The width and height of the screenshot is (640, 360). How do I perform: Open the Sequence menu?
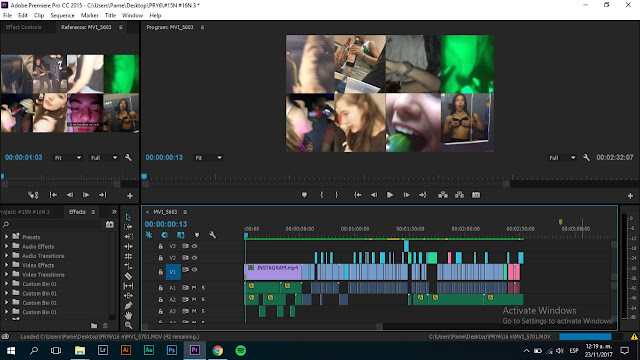62,15
